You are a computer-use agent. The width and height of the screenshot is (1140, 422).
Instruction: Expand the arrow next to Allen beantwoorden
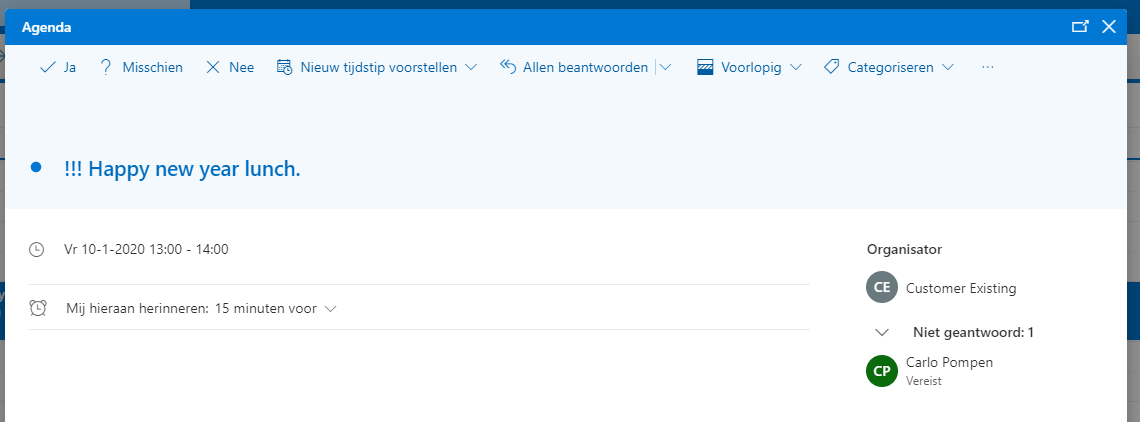665,67
